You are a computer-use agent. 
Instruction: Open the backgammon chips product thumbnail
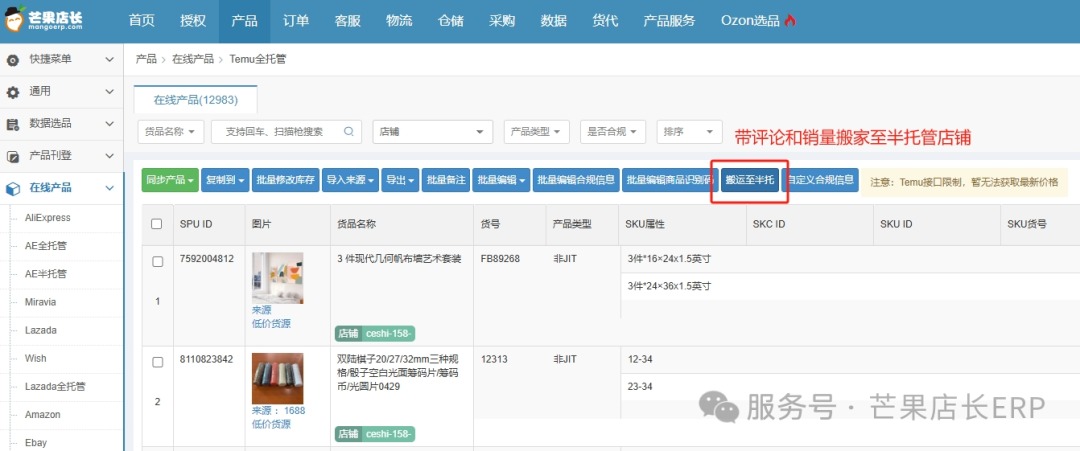pyautogui.click(x=278, y=378)
